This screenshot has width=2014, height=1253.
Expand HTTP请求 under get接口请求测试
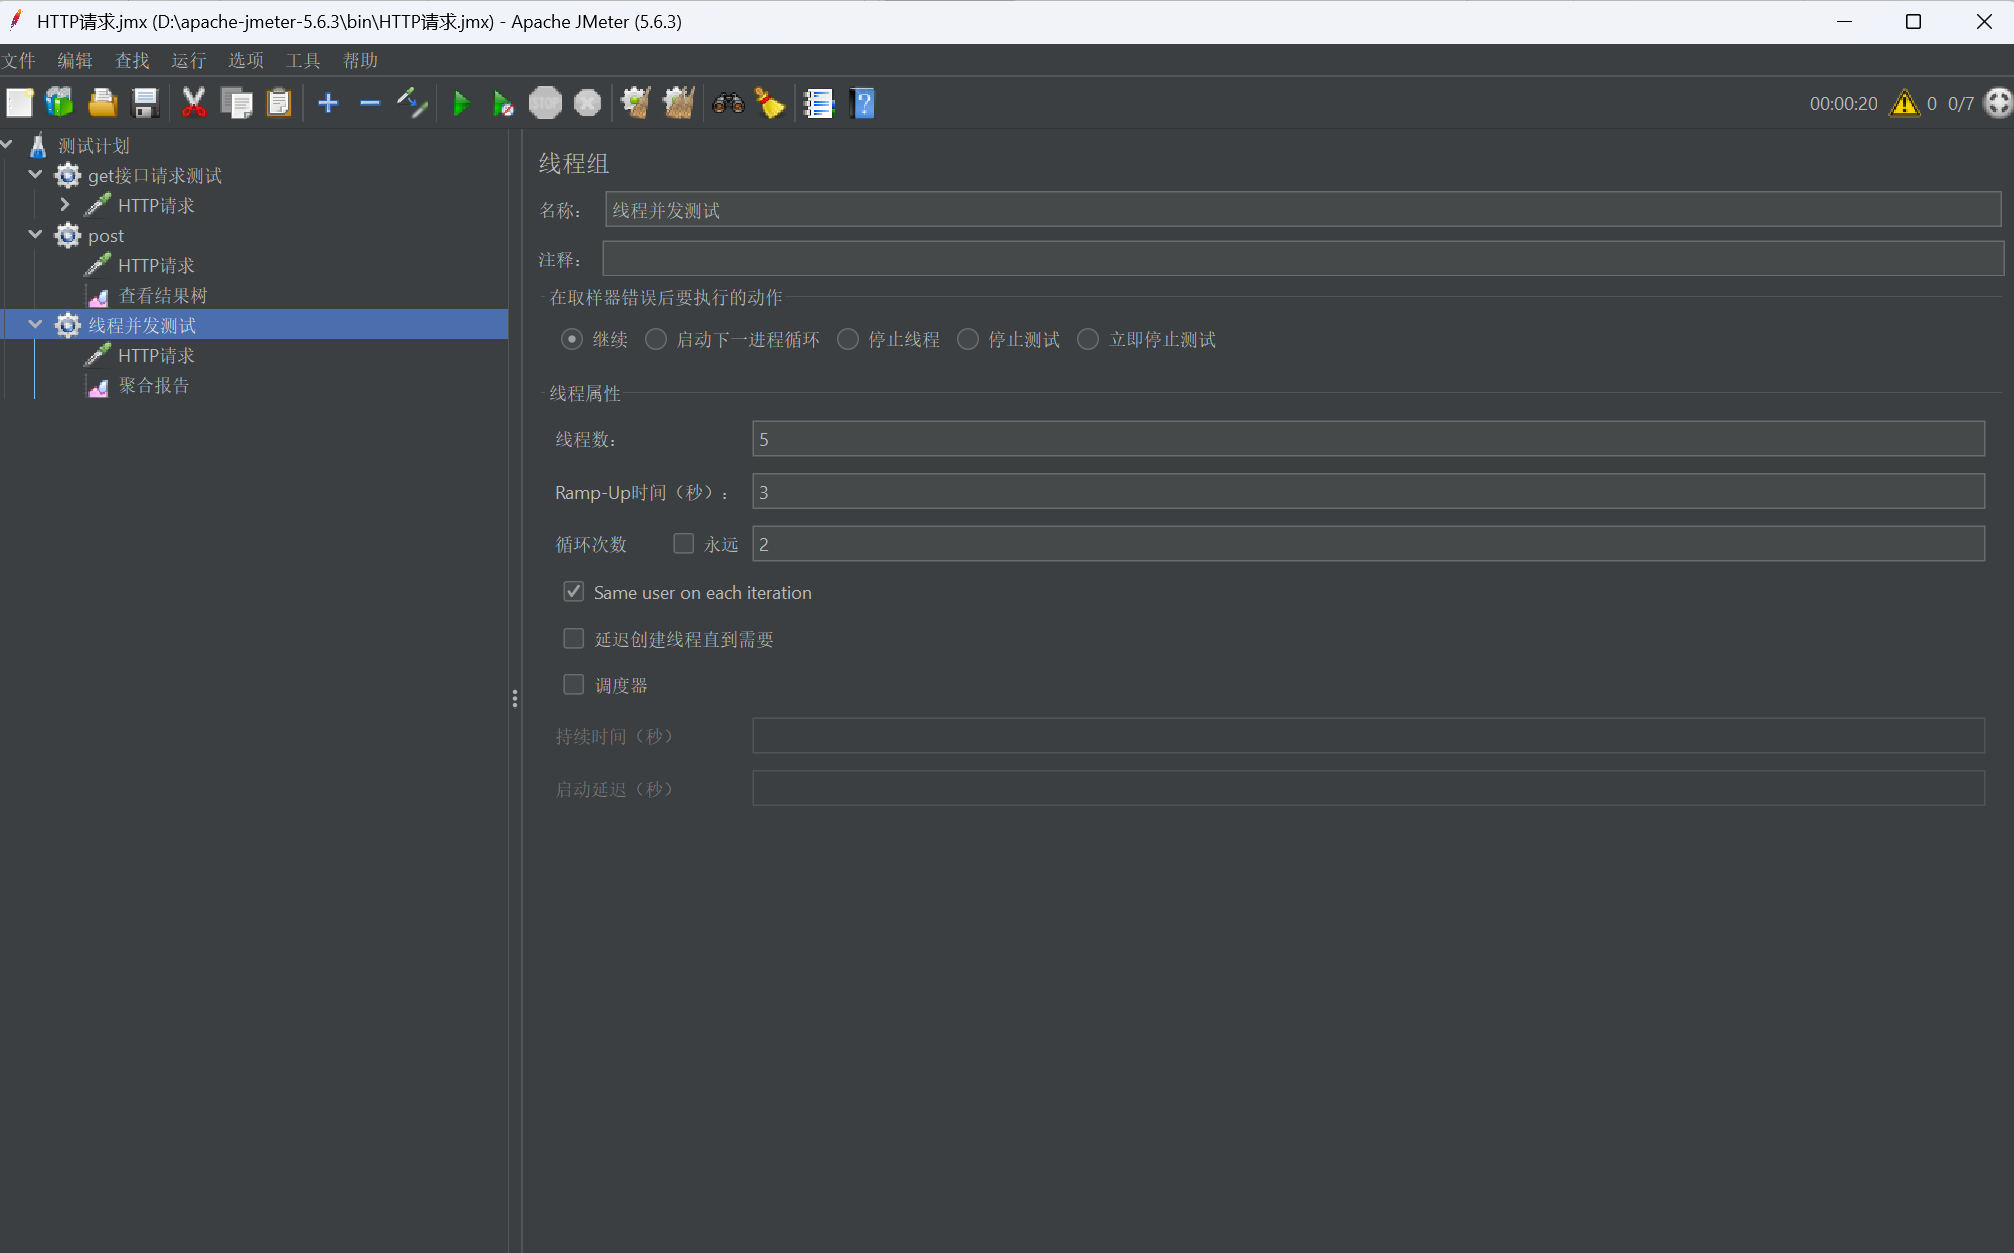(x=65, y=205)
